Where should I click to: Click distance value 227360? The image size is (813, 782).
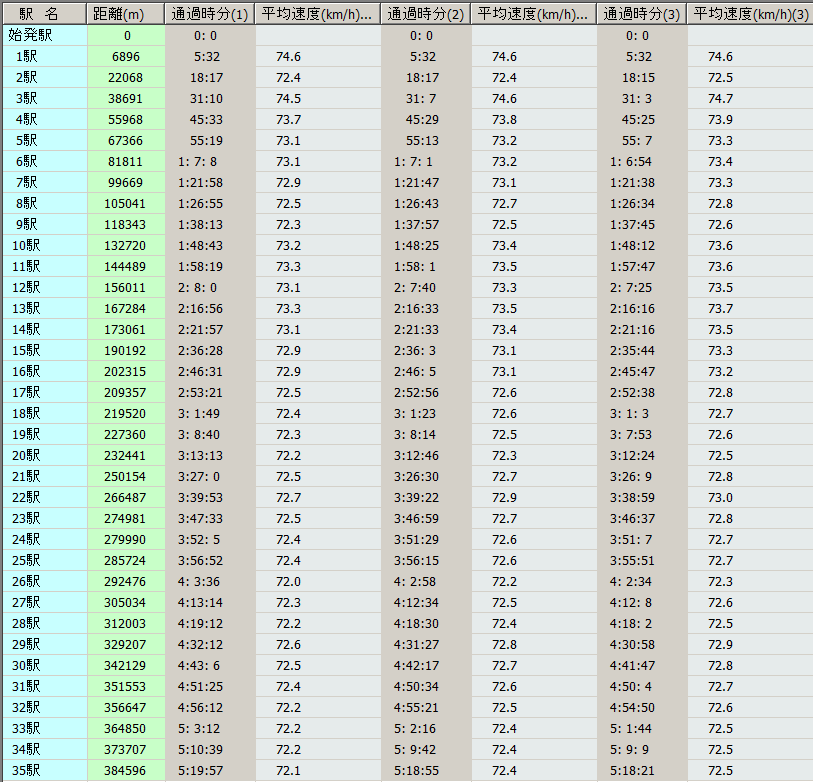point(125,435)
